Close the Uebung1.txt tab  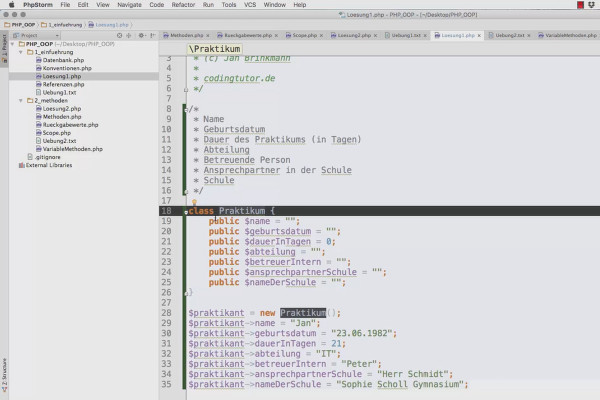tap(425, 36)
